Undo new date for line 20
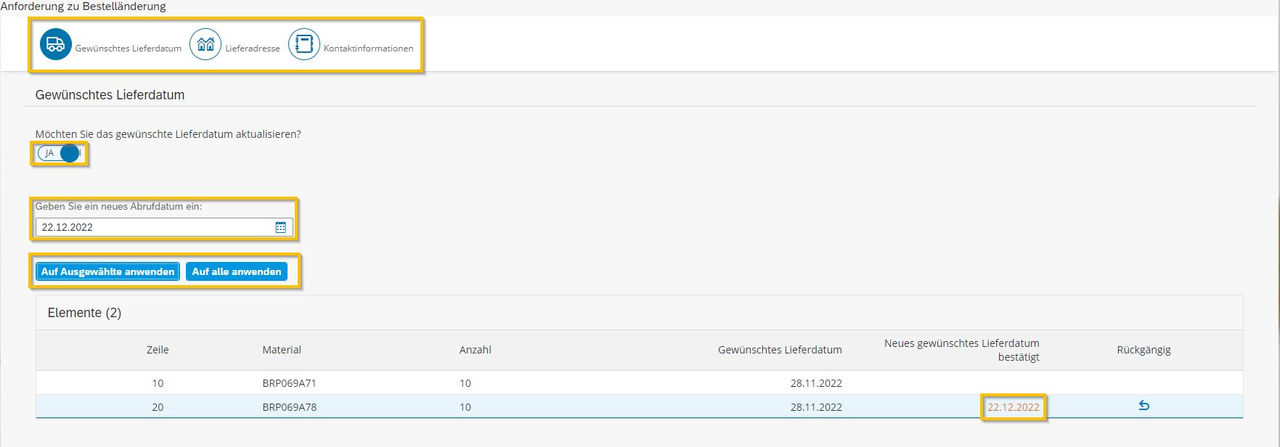The height and width of the screenshot is (447, 1280). coord(1144,406)
